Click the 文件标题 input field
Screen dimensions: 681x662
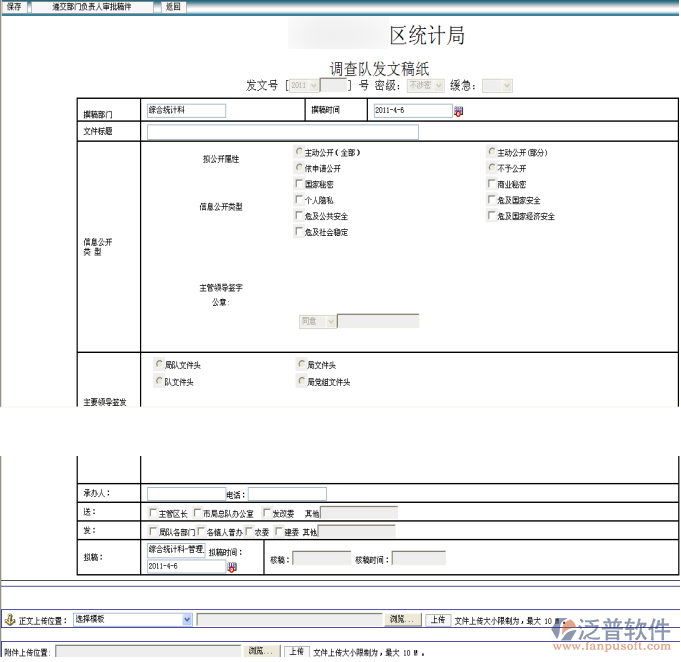pos(283,132)
